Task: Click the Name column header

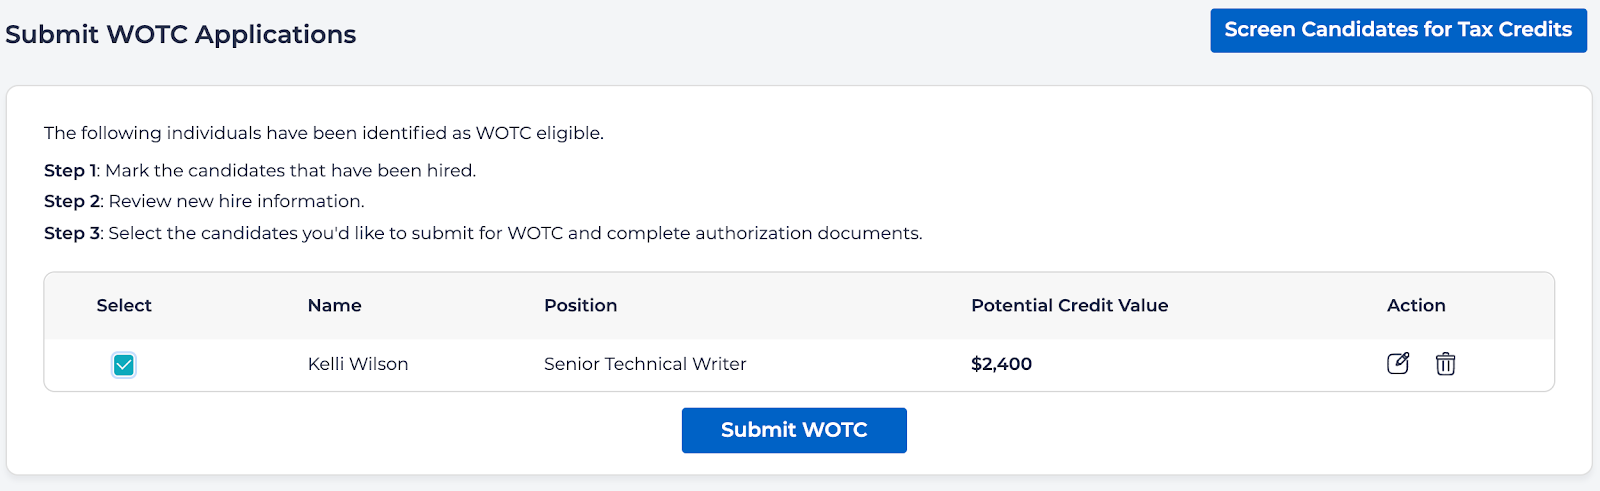Action: coord(334,305)
